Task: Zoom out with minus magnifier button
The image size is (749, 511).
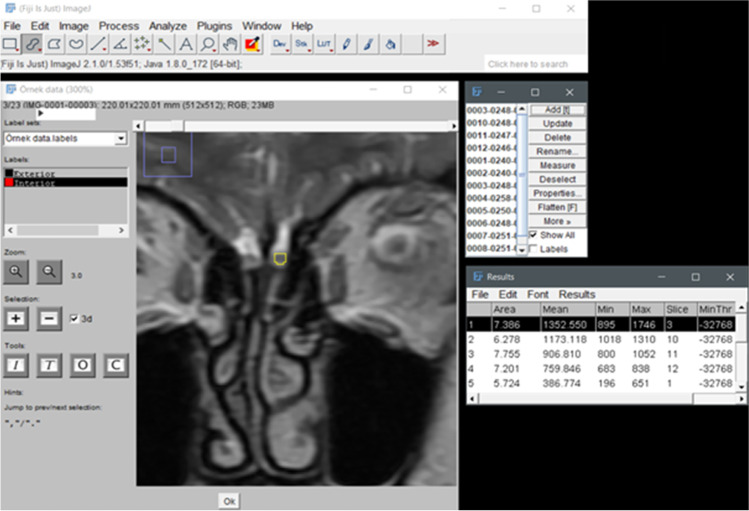Action: pyautogui.click(x=49, y=272)
